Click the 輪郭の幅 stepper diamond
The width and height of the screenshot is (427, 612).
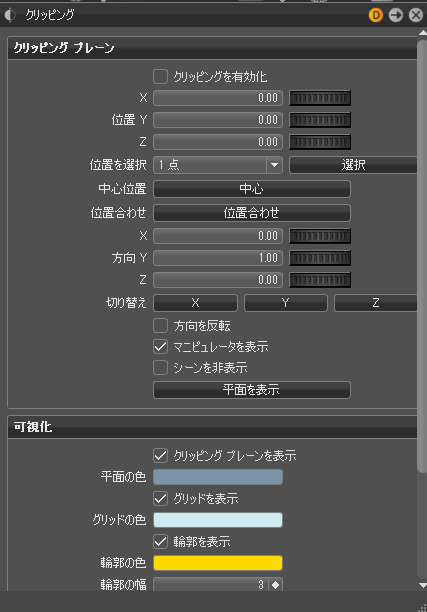(276, 585)
